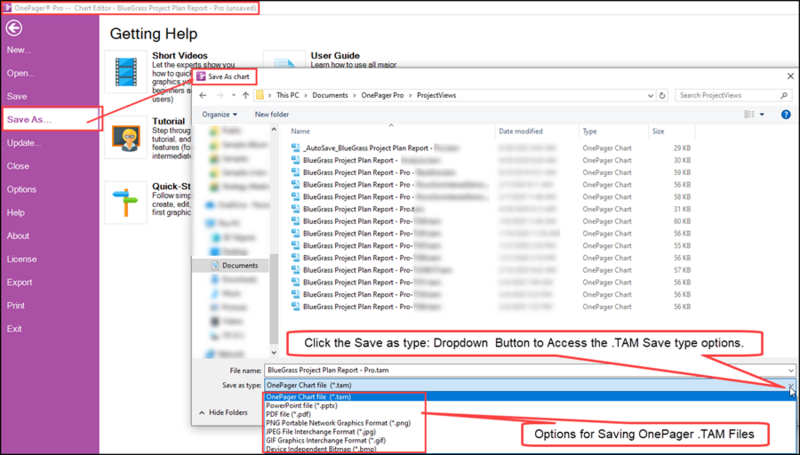This screenshot has width=800, height=455.
Task: Open the Organize dropdown menu
Action: pos(219,114)
